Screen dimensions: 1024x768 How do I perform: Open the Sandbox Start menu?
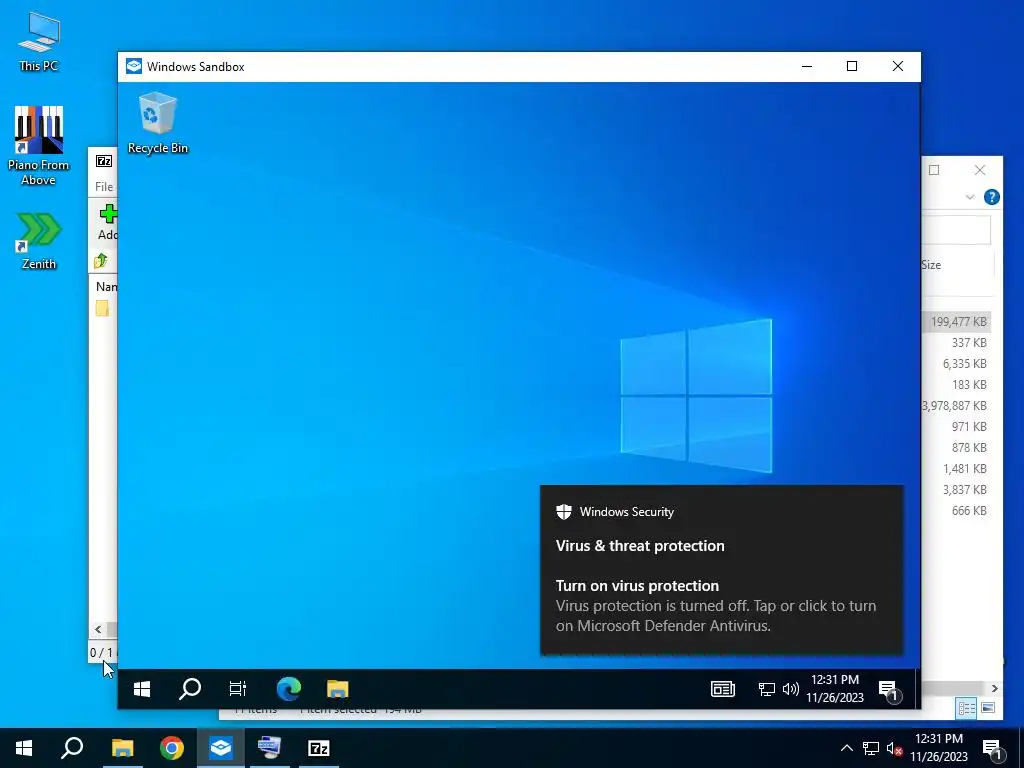click(142, 689)
